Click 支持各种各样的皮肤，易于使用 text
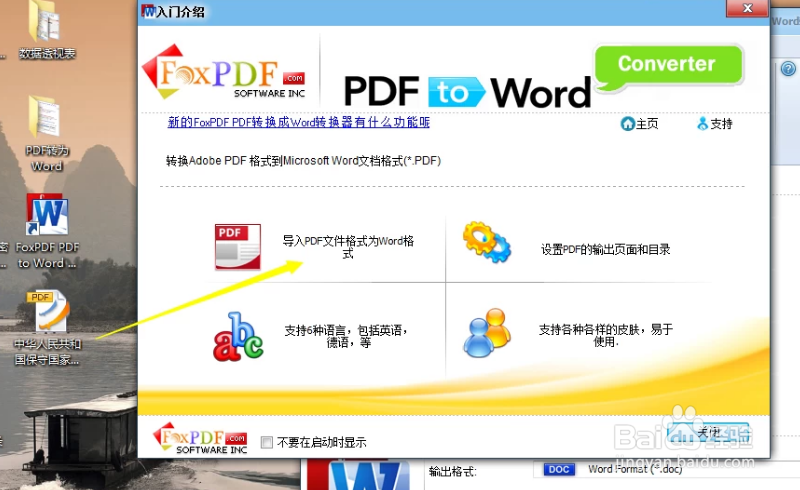This screenshot has height=490, width=800. pos(606,335)
